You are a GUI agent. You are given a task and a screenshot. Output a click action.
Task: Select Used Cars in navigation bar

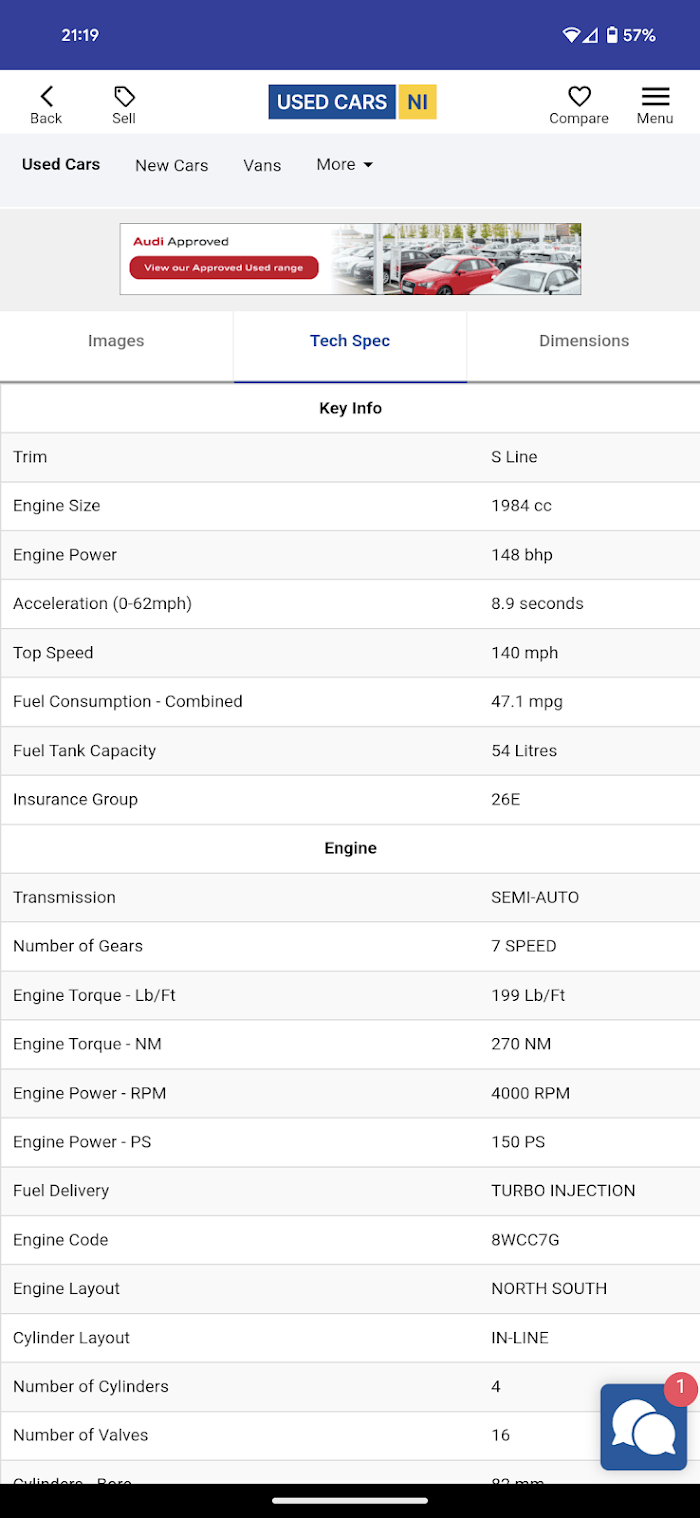coord(61,164)
